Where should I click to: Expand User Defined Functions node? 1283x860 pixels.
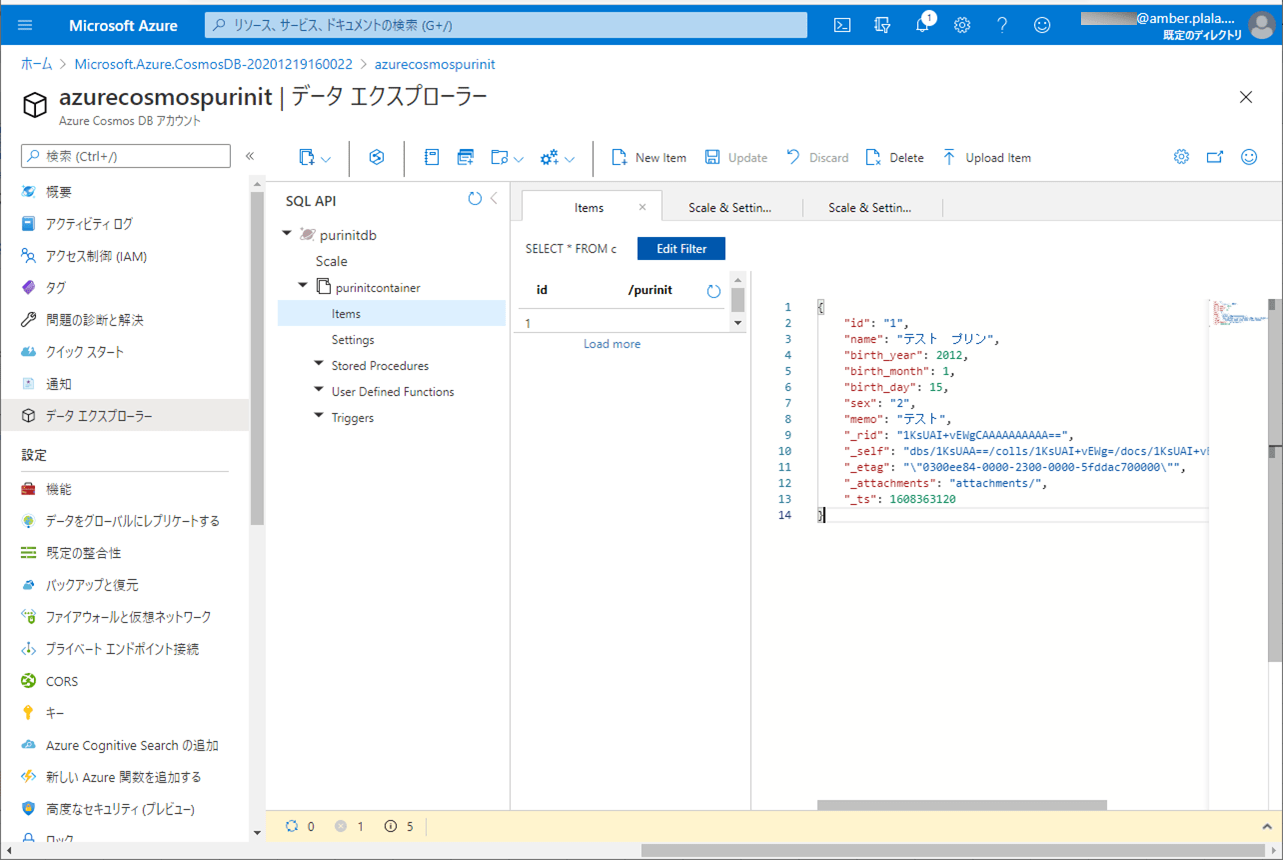(x=319, y=390)
